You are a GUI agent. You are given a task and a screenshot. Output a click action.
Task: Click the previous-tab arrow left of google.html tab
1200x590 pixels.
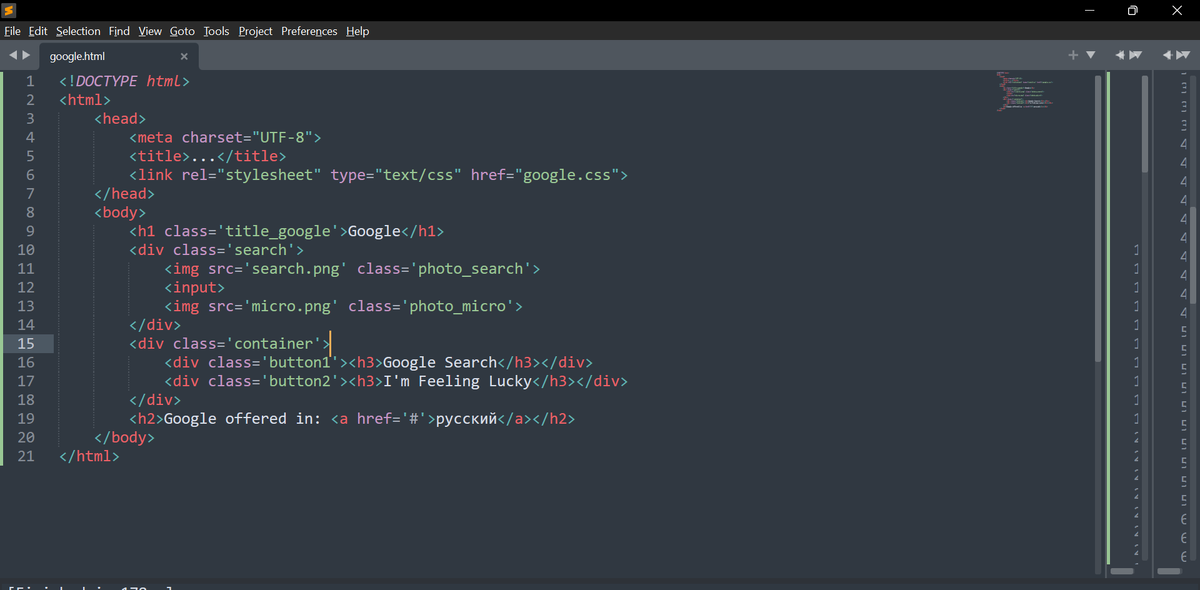12,56
